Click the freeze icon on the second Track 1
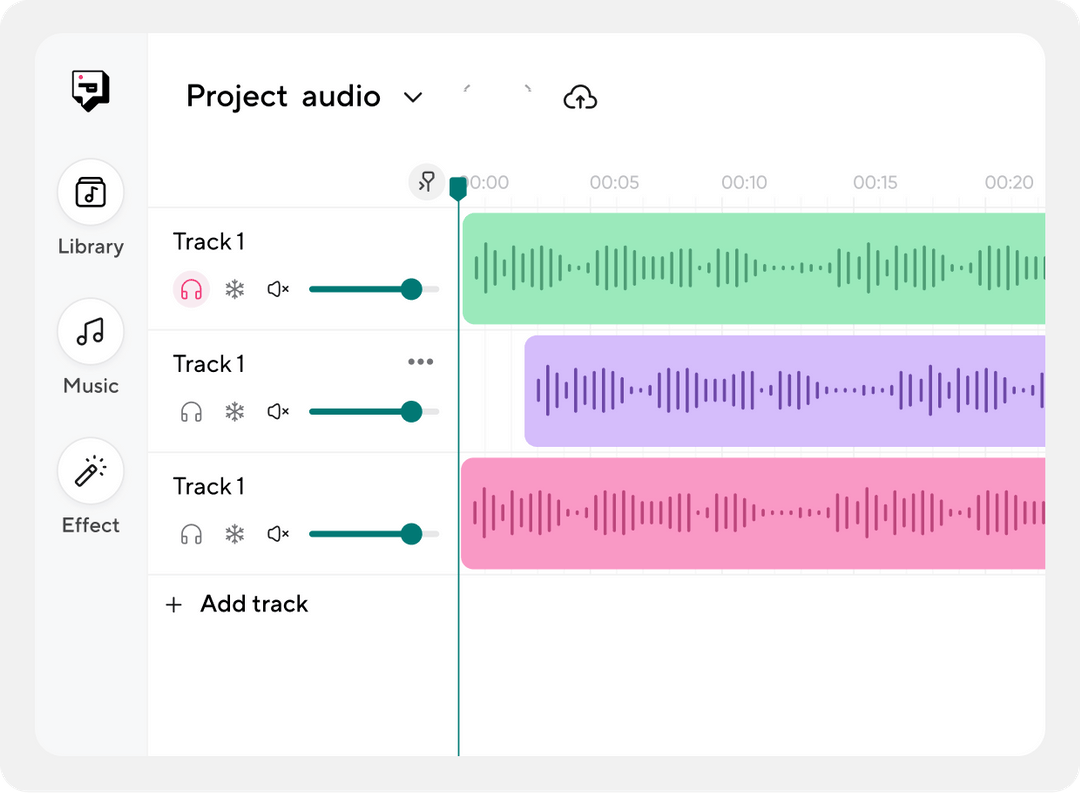 coord(235,411)
